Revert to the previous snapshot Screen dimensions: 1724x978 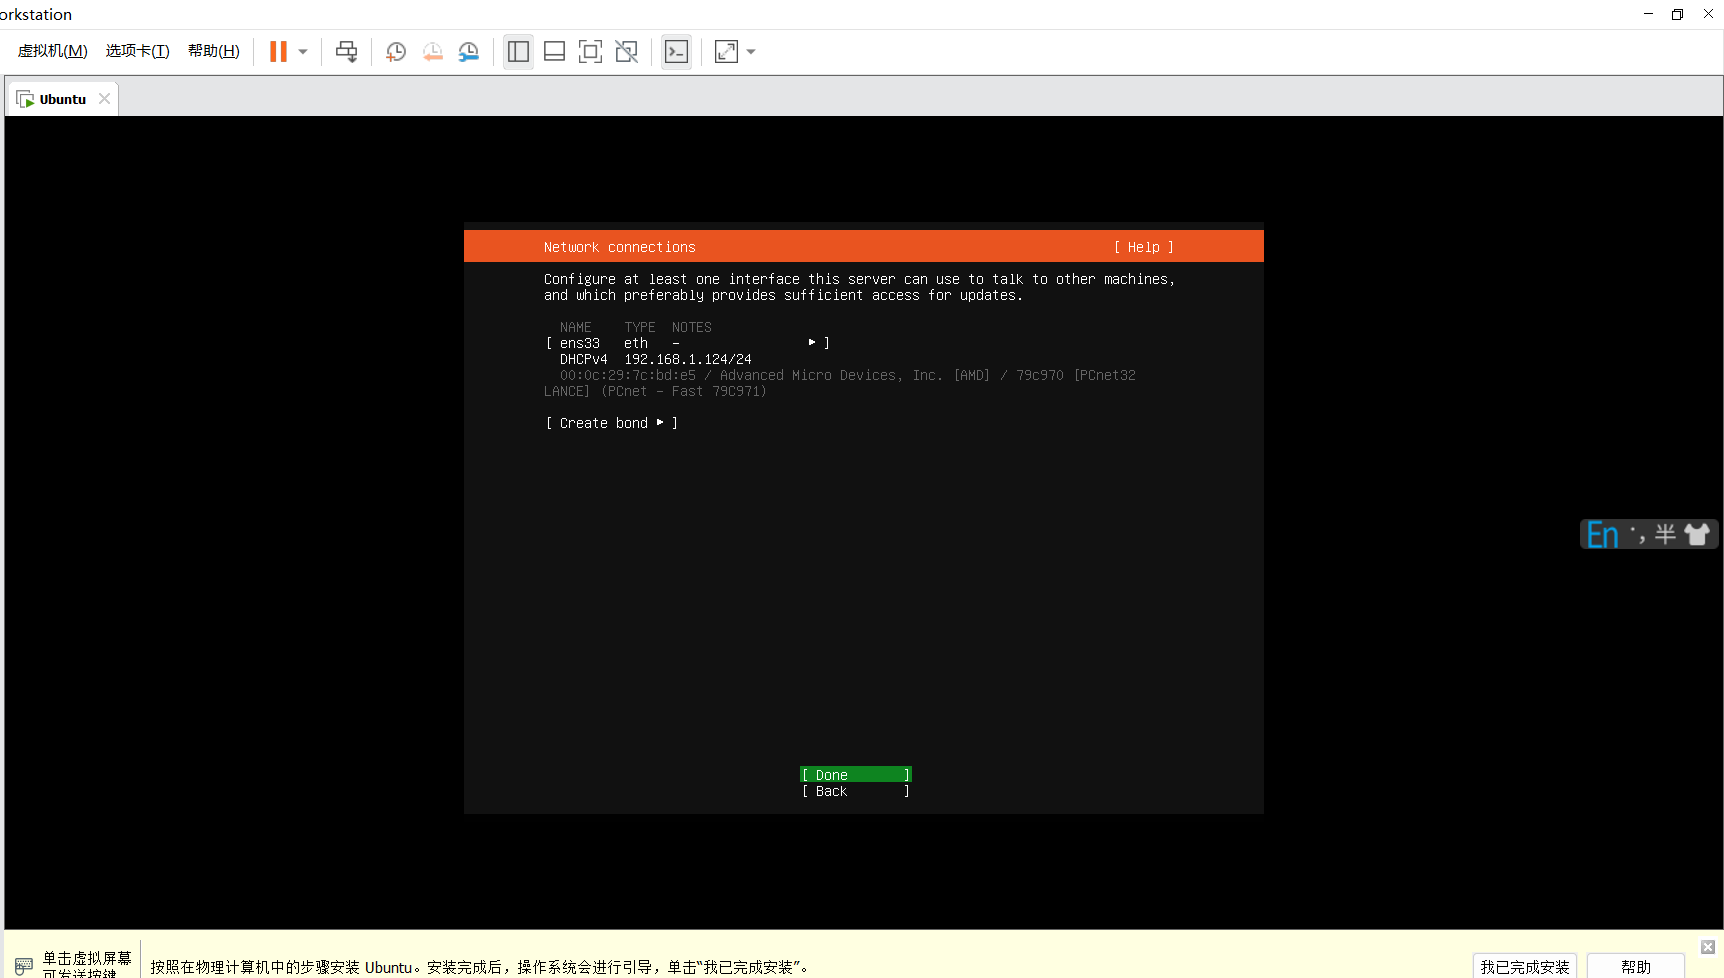click(x=432, y=52)
